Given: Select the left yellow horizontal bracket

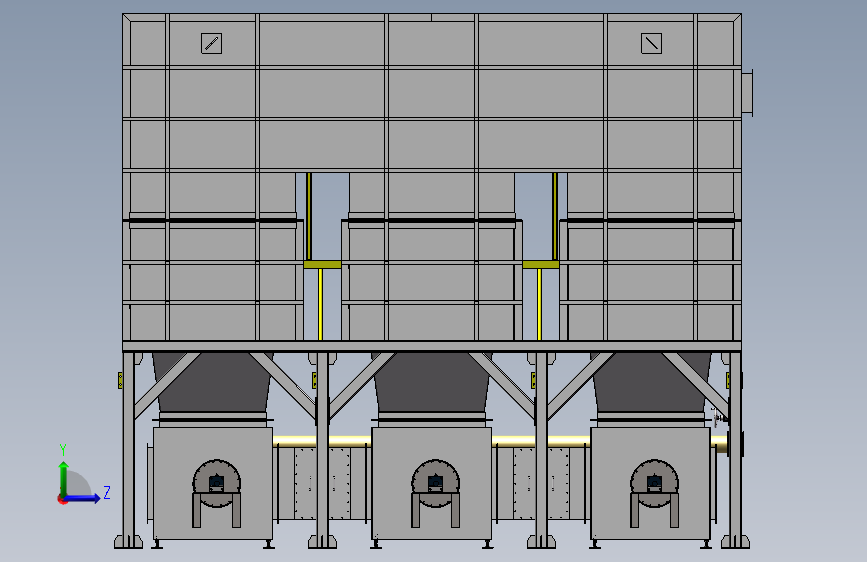Looking at the screenshot, I should 322,264.
